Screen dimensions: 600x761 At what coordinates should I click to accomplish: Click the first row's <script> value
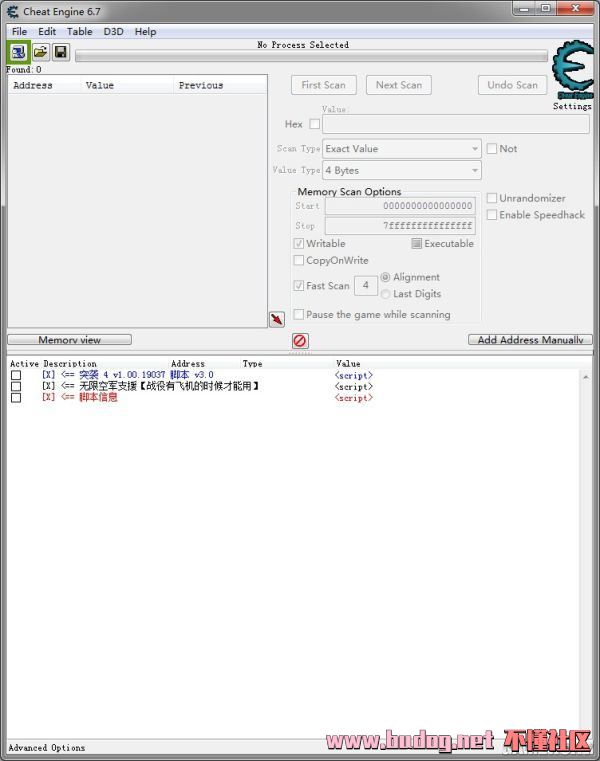[353, 375]
